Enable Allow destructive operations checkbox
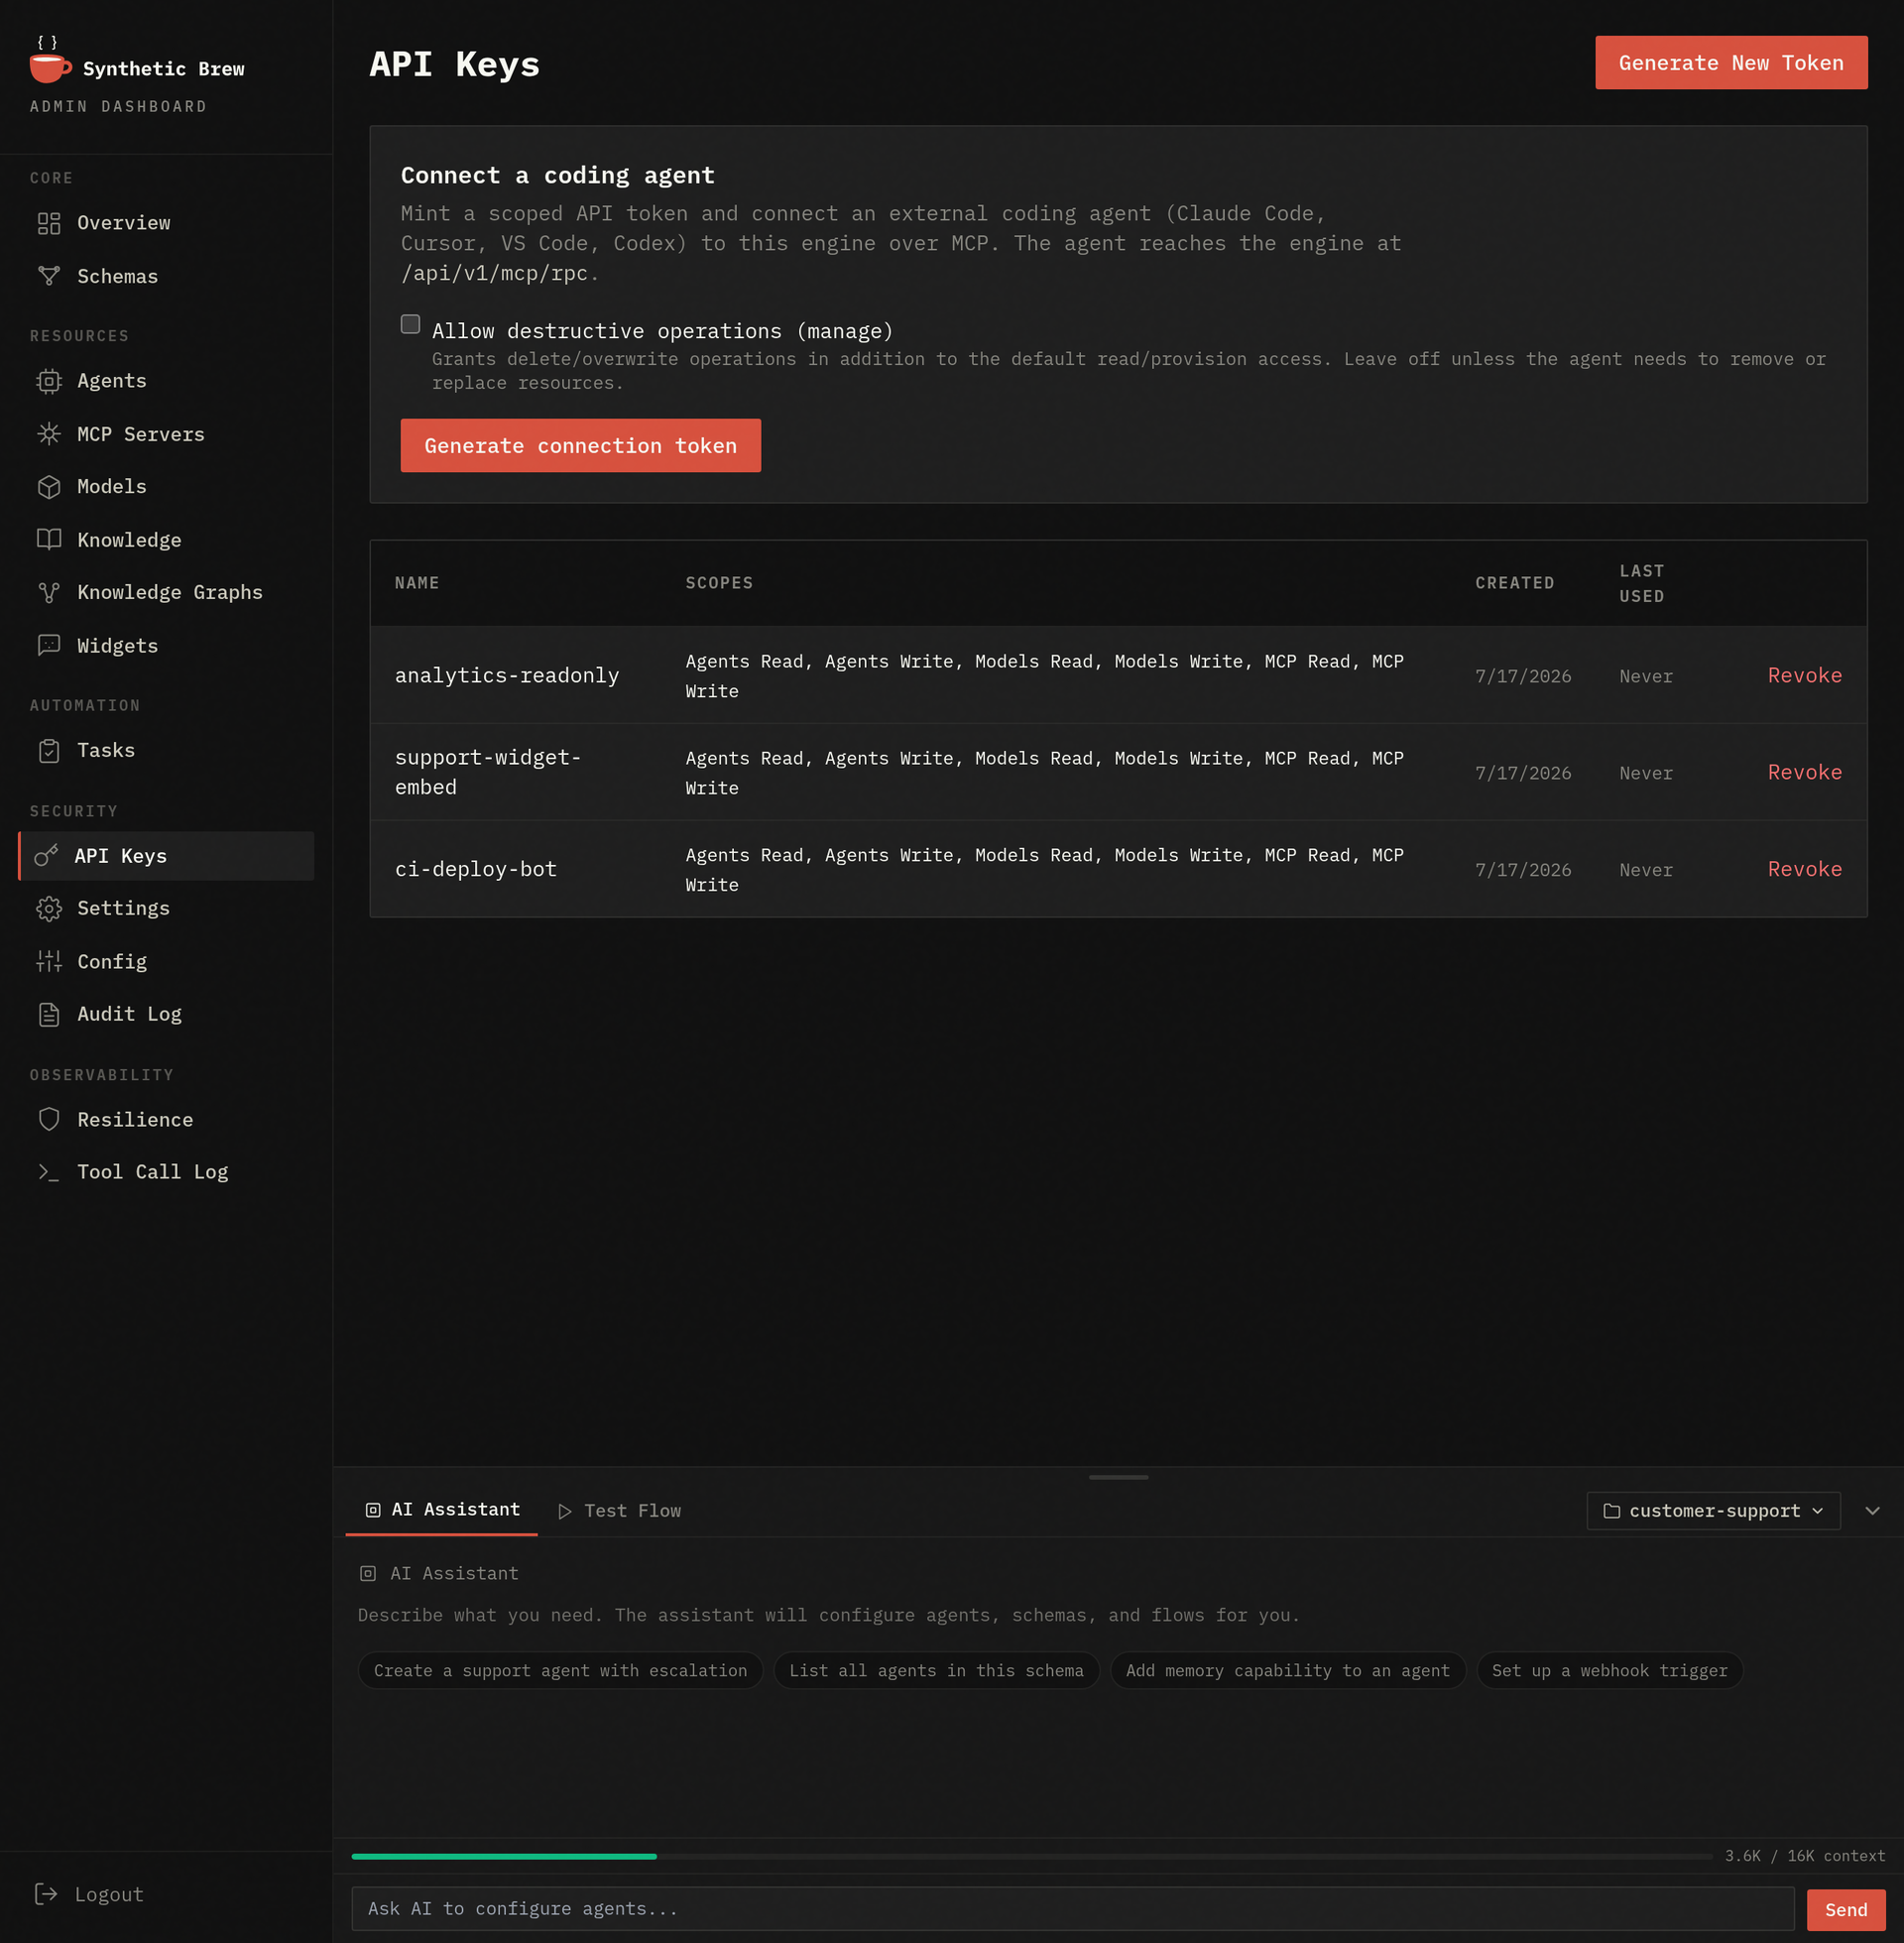The width and height of the screenshot is (1904, 1943). (410, 324)
